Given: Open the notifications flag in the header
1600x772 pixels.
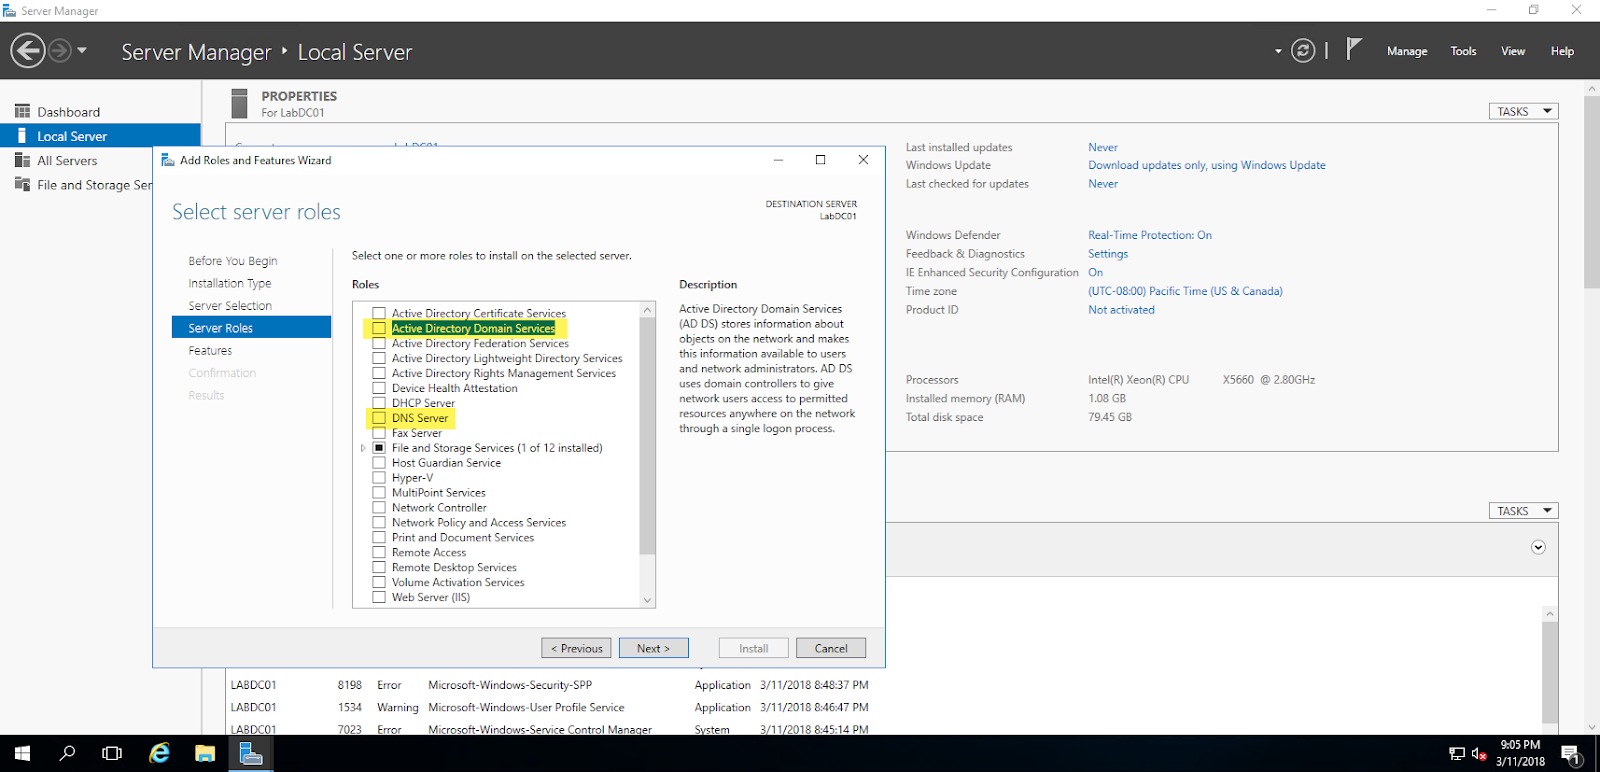Looking at the screenshot, I should point(1353,49).
